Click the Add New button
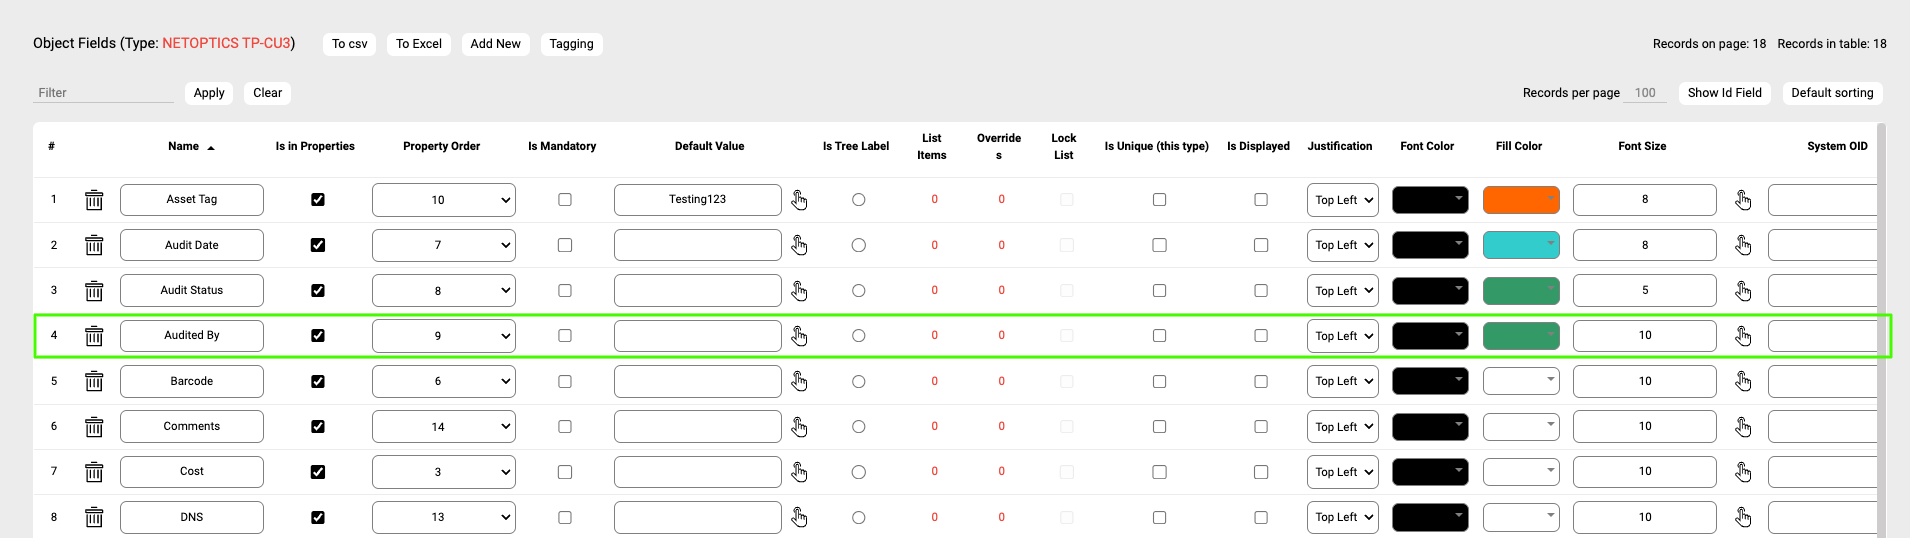Screen dimensions: 1910x538 point(495,44)
